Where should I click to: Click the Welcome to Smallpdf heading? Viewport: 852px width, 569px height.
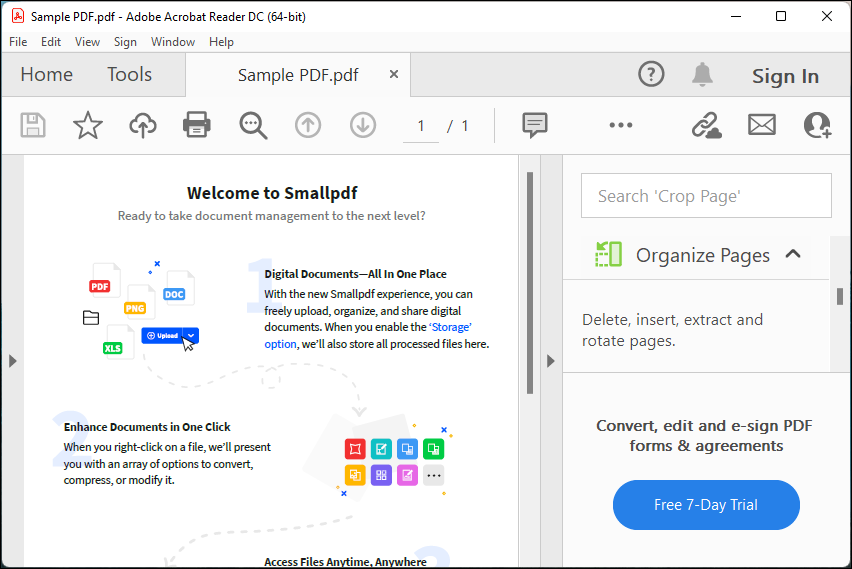(x=272, y=193)
